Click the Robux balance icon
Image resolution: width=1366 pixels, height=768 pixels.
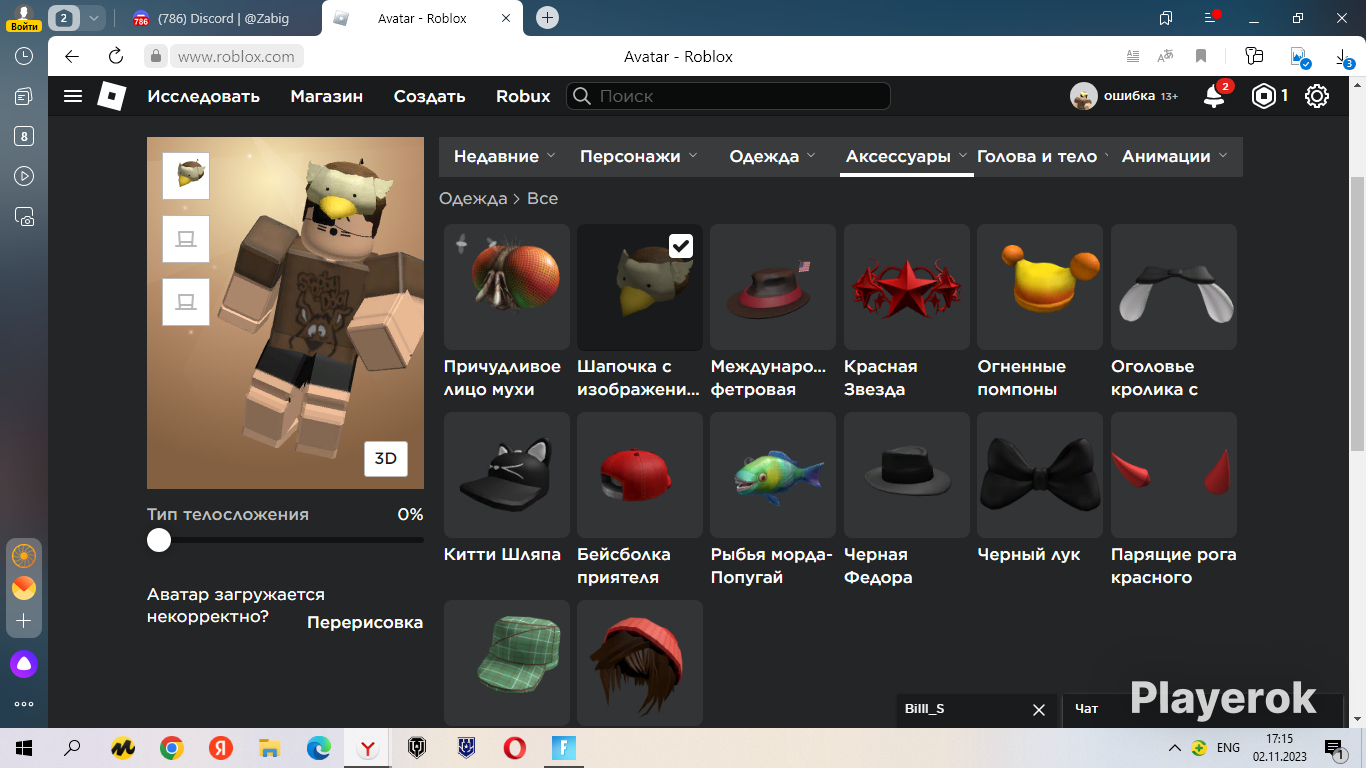(1265, 96)
